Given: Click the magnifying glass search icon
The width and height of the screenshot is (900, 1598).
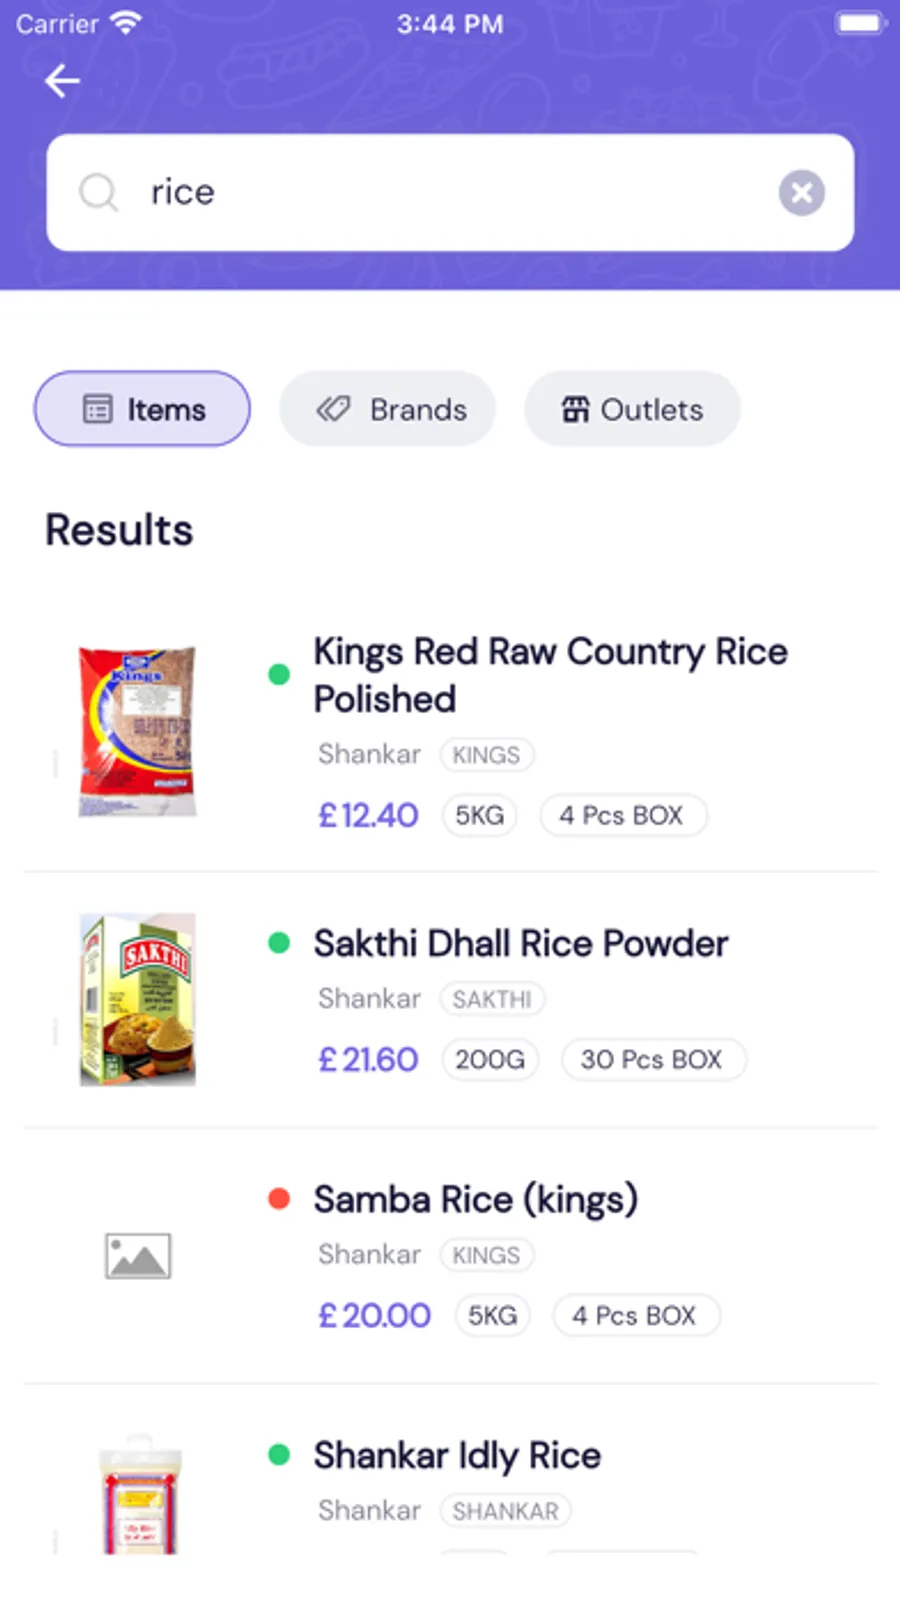Looking at the screenshot, I should pyautogui.click(x=99, y=192).
